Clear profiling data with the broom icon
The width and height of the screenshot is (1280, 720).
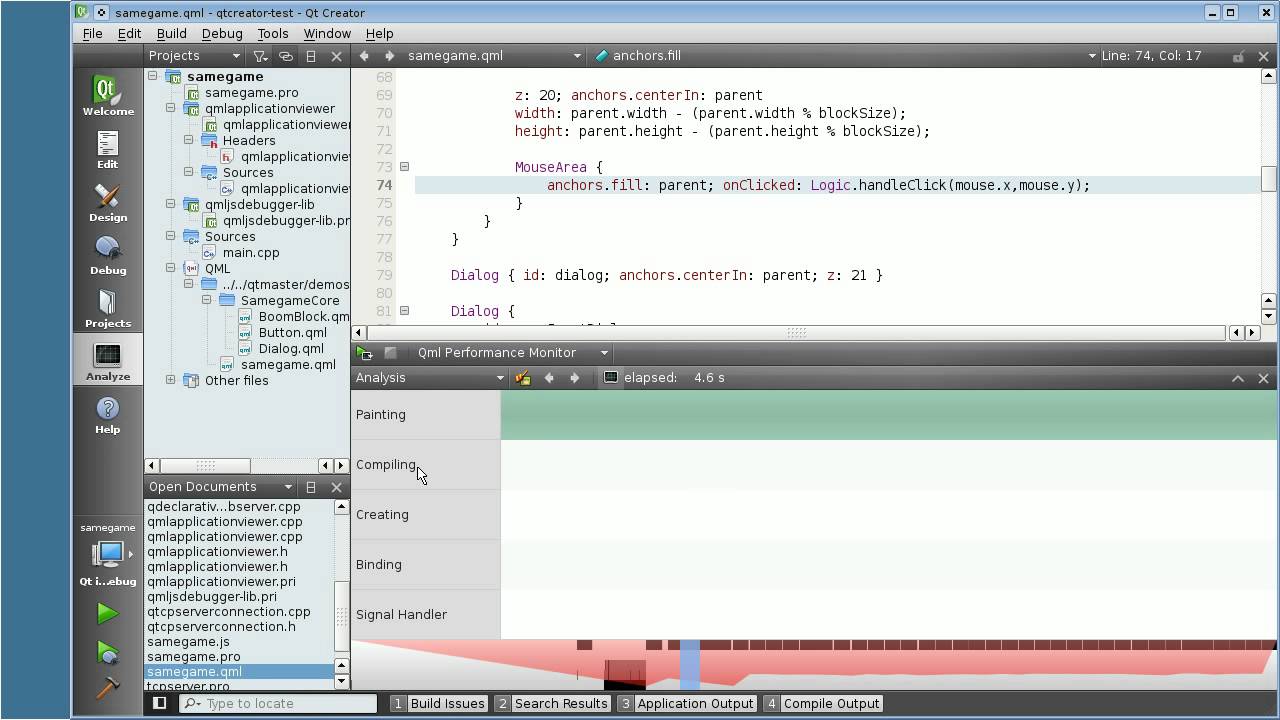click(x=522, y=378)
